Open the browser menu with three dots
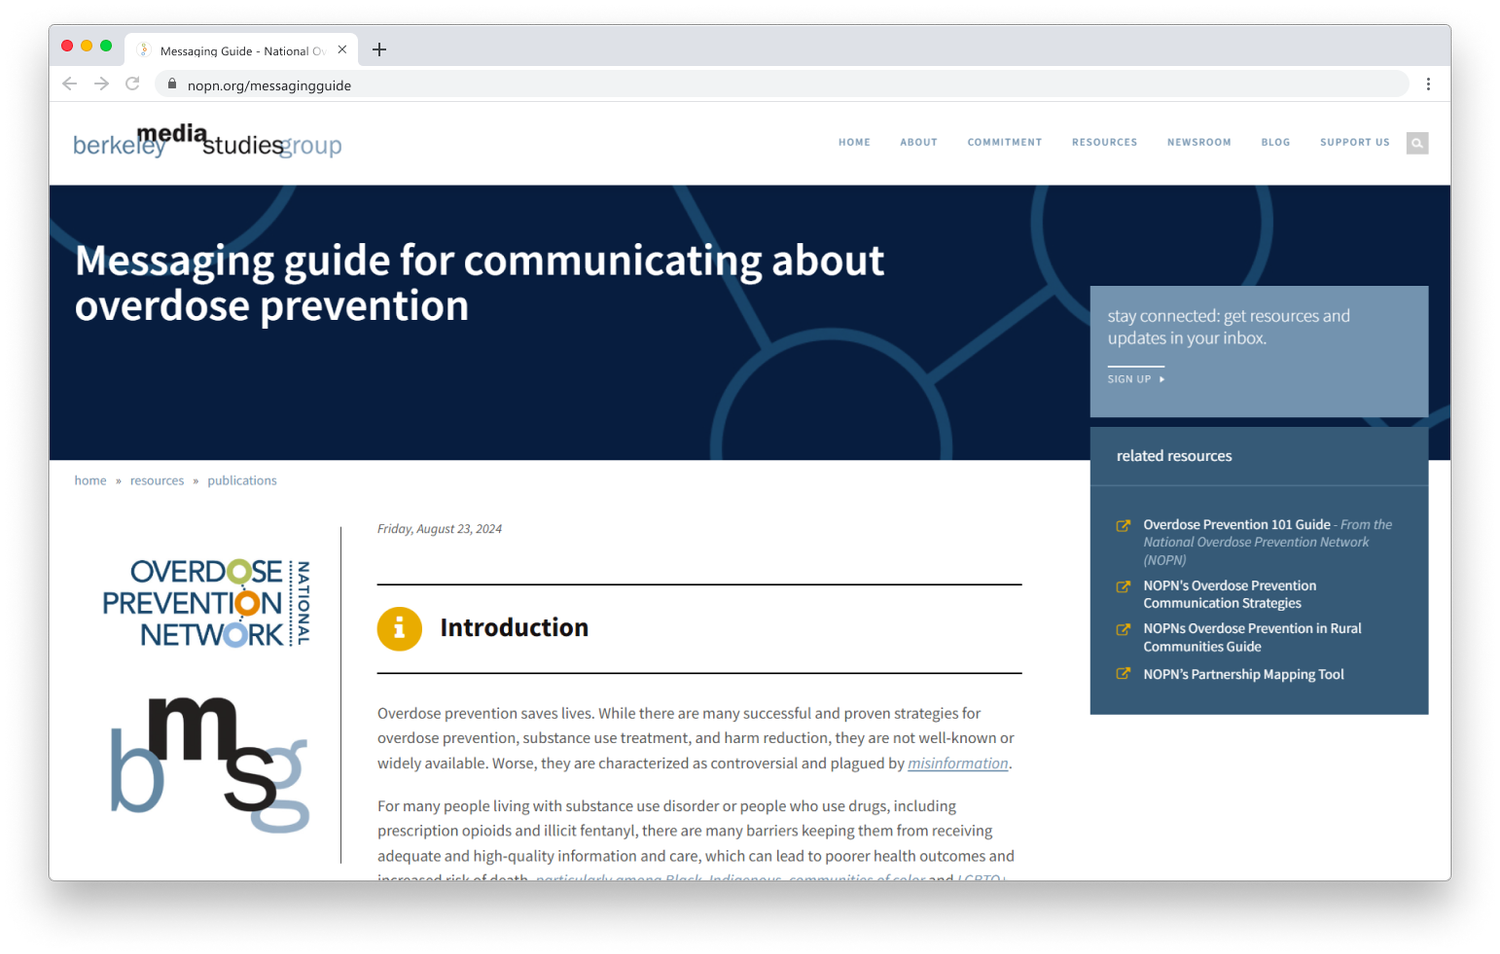Viewport: 1500px width, 954px height. 1428,84
